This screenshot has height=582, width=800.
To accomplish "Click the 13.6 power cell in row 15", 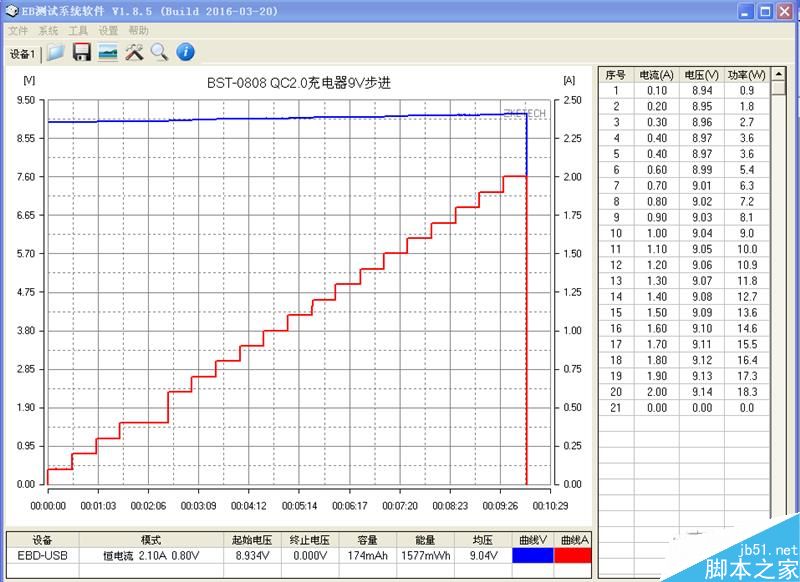I will (x=747, y=312).
